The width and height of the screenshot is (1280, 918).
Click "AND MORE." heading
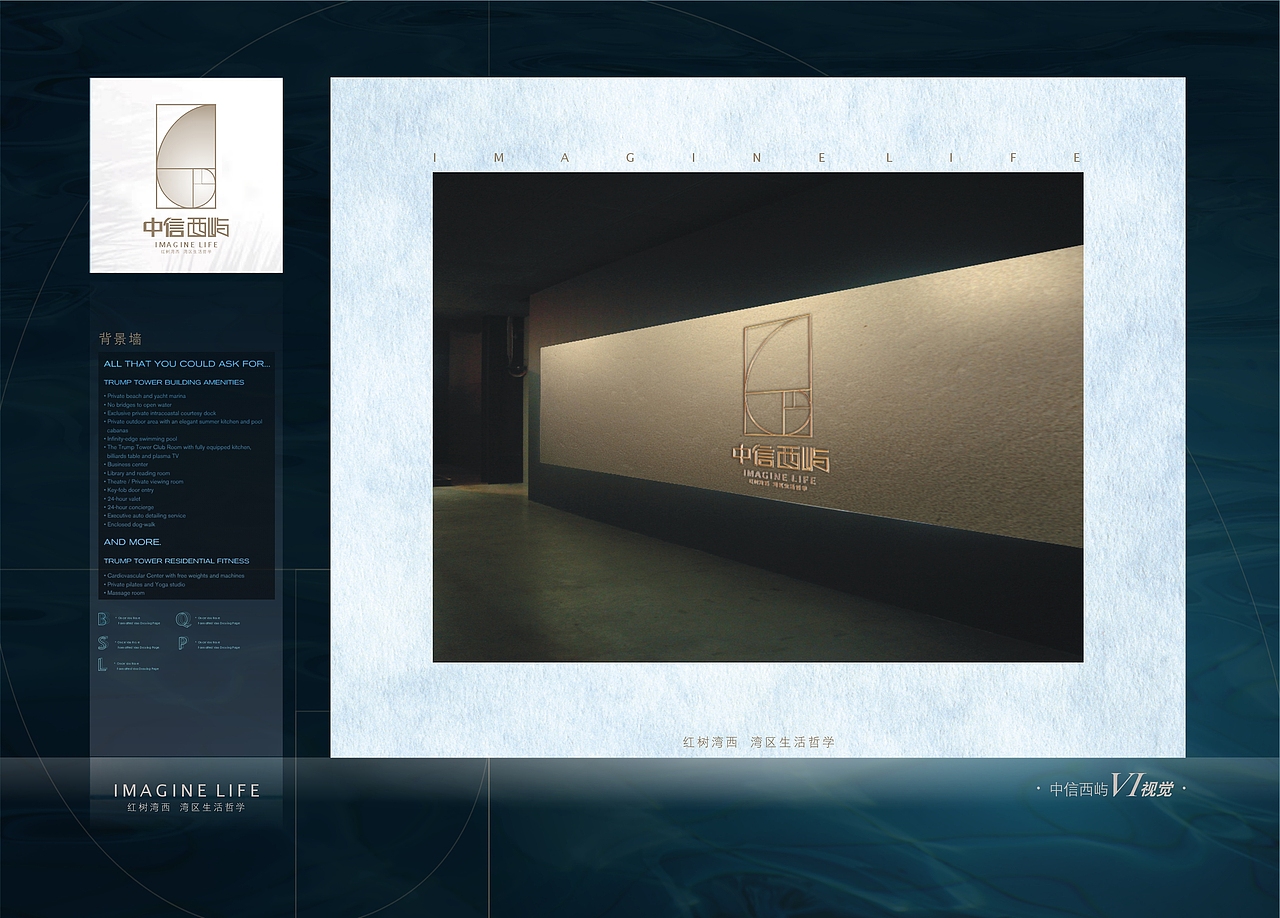(x=133, y=542)
